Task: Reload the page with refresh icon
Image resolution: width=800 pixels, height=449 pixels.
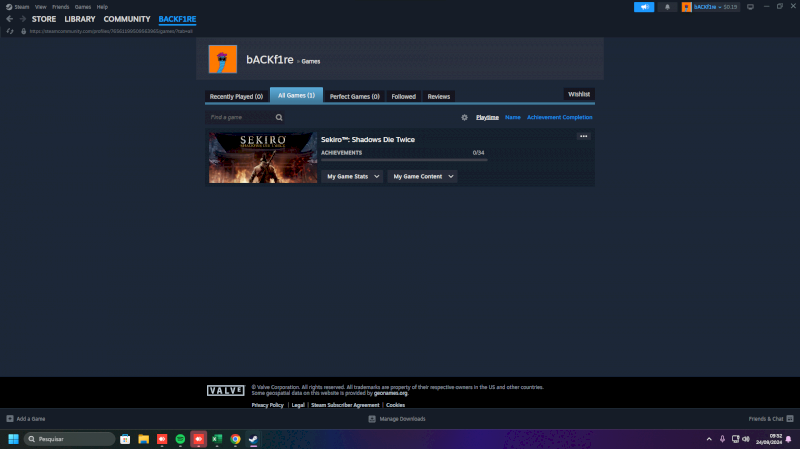Action: click(10, 31)
